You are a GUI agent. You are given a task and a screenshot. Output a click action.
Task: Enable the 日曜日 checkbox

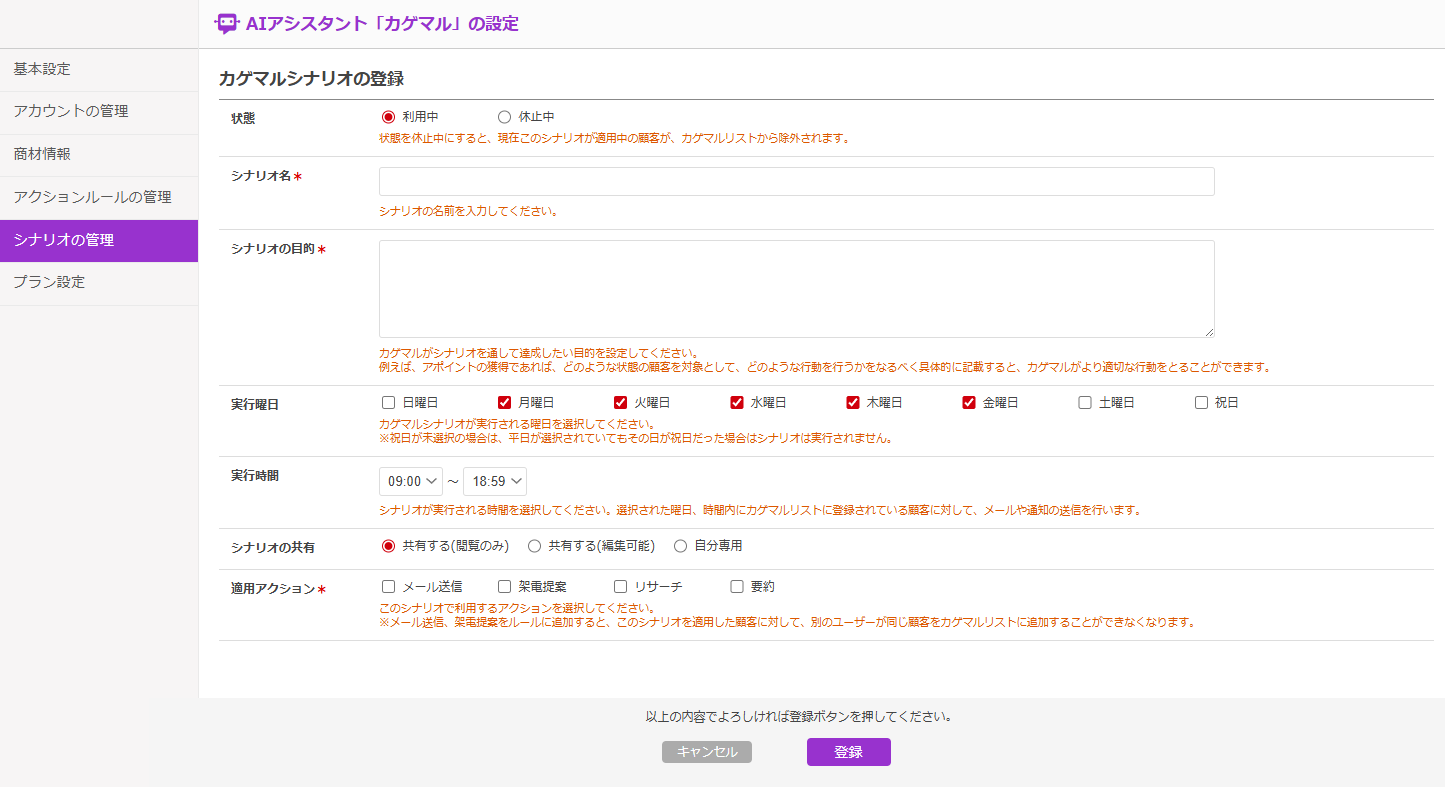pos(388,403)
